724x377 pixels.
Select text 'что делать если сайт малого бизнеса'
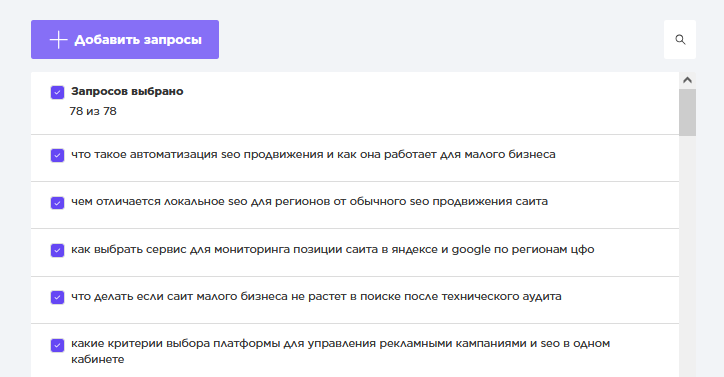(x=179, y=297)
